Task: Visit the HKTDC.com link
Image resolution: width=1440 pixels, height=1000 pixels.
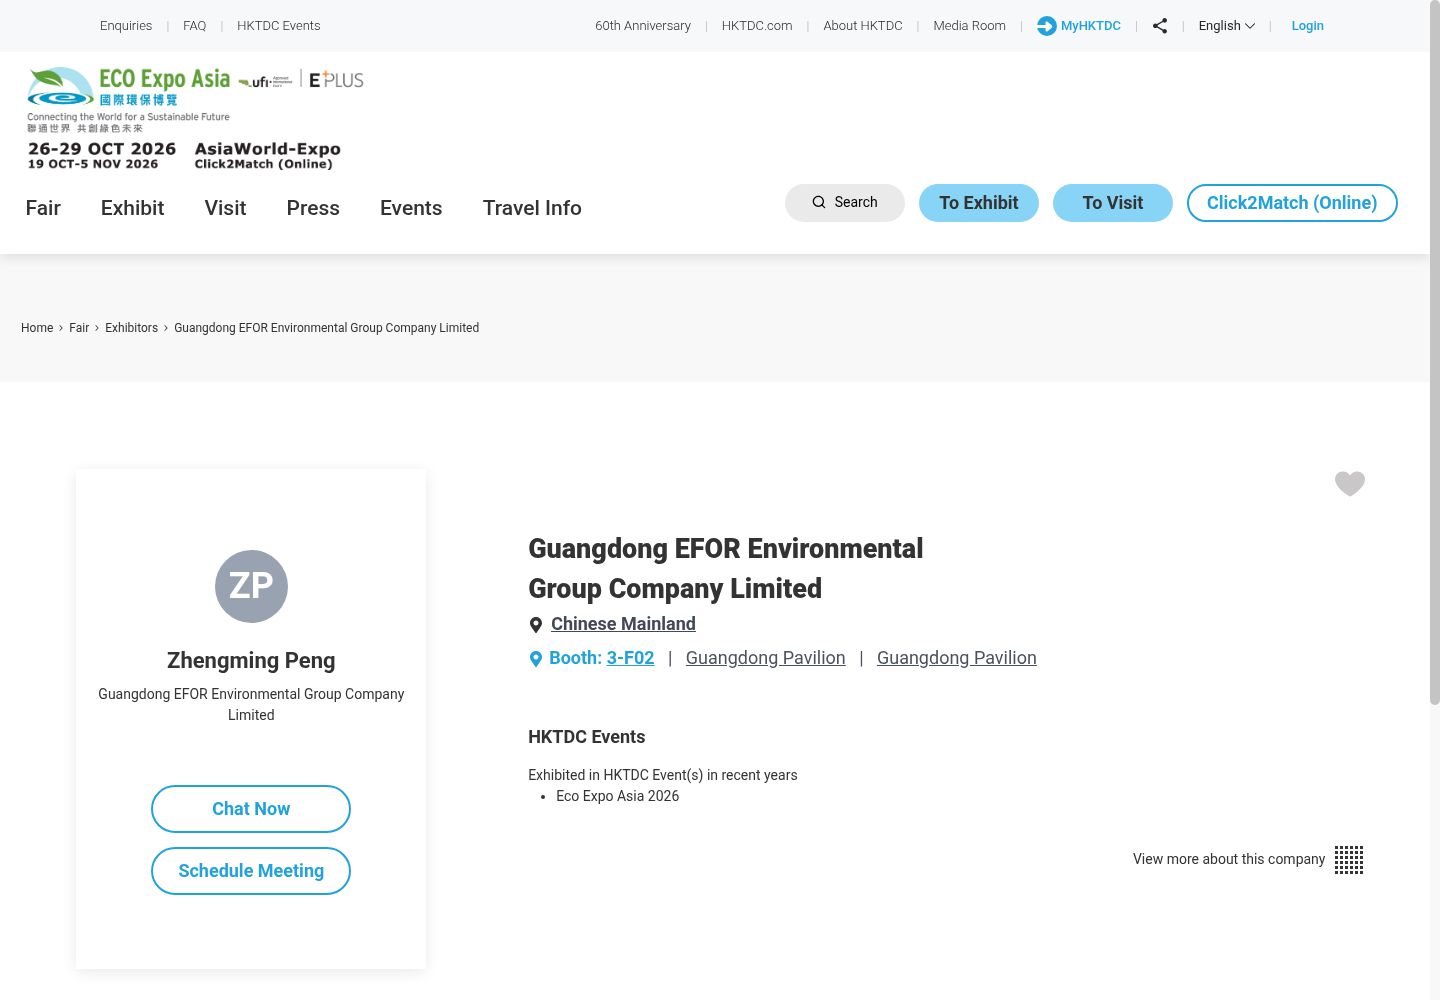Action: pos(757,26)
